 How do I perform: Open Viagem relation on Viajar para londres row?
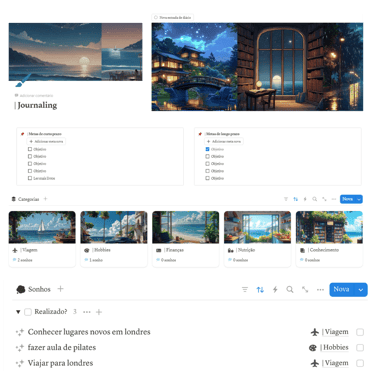[x=330, y=363]
